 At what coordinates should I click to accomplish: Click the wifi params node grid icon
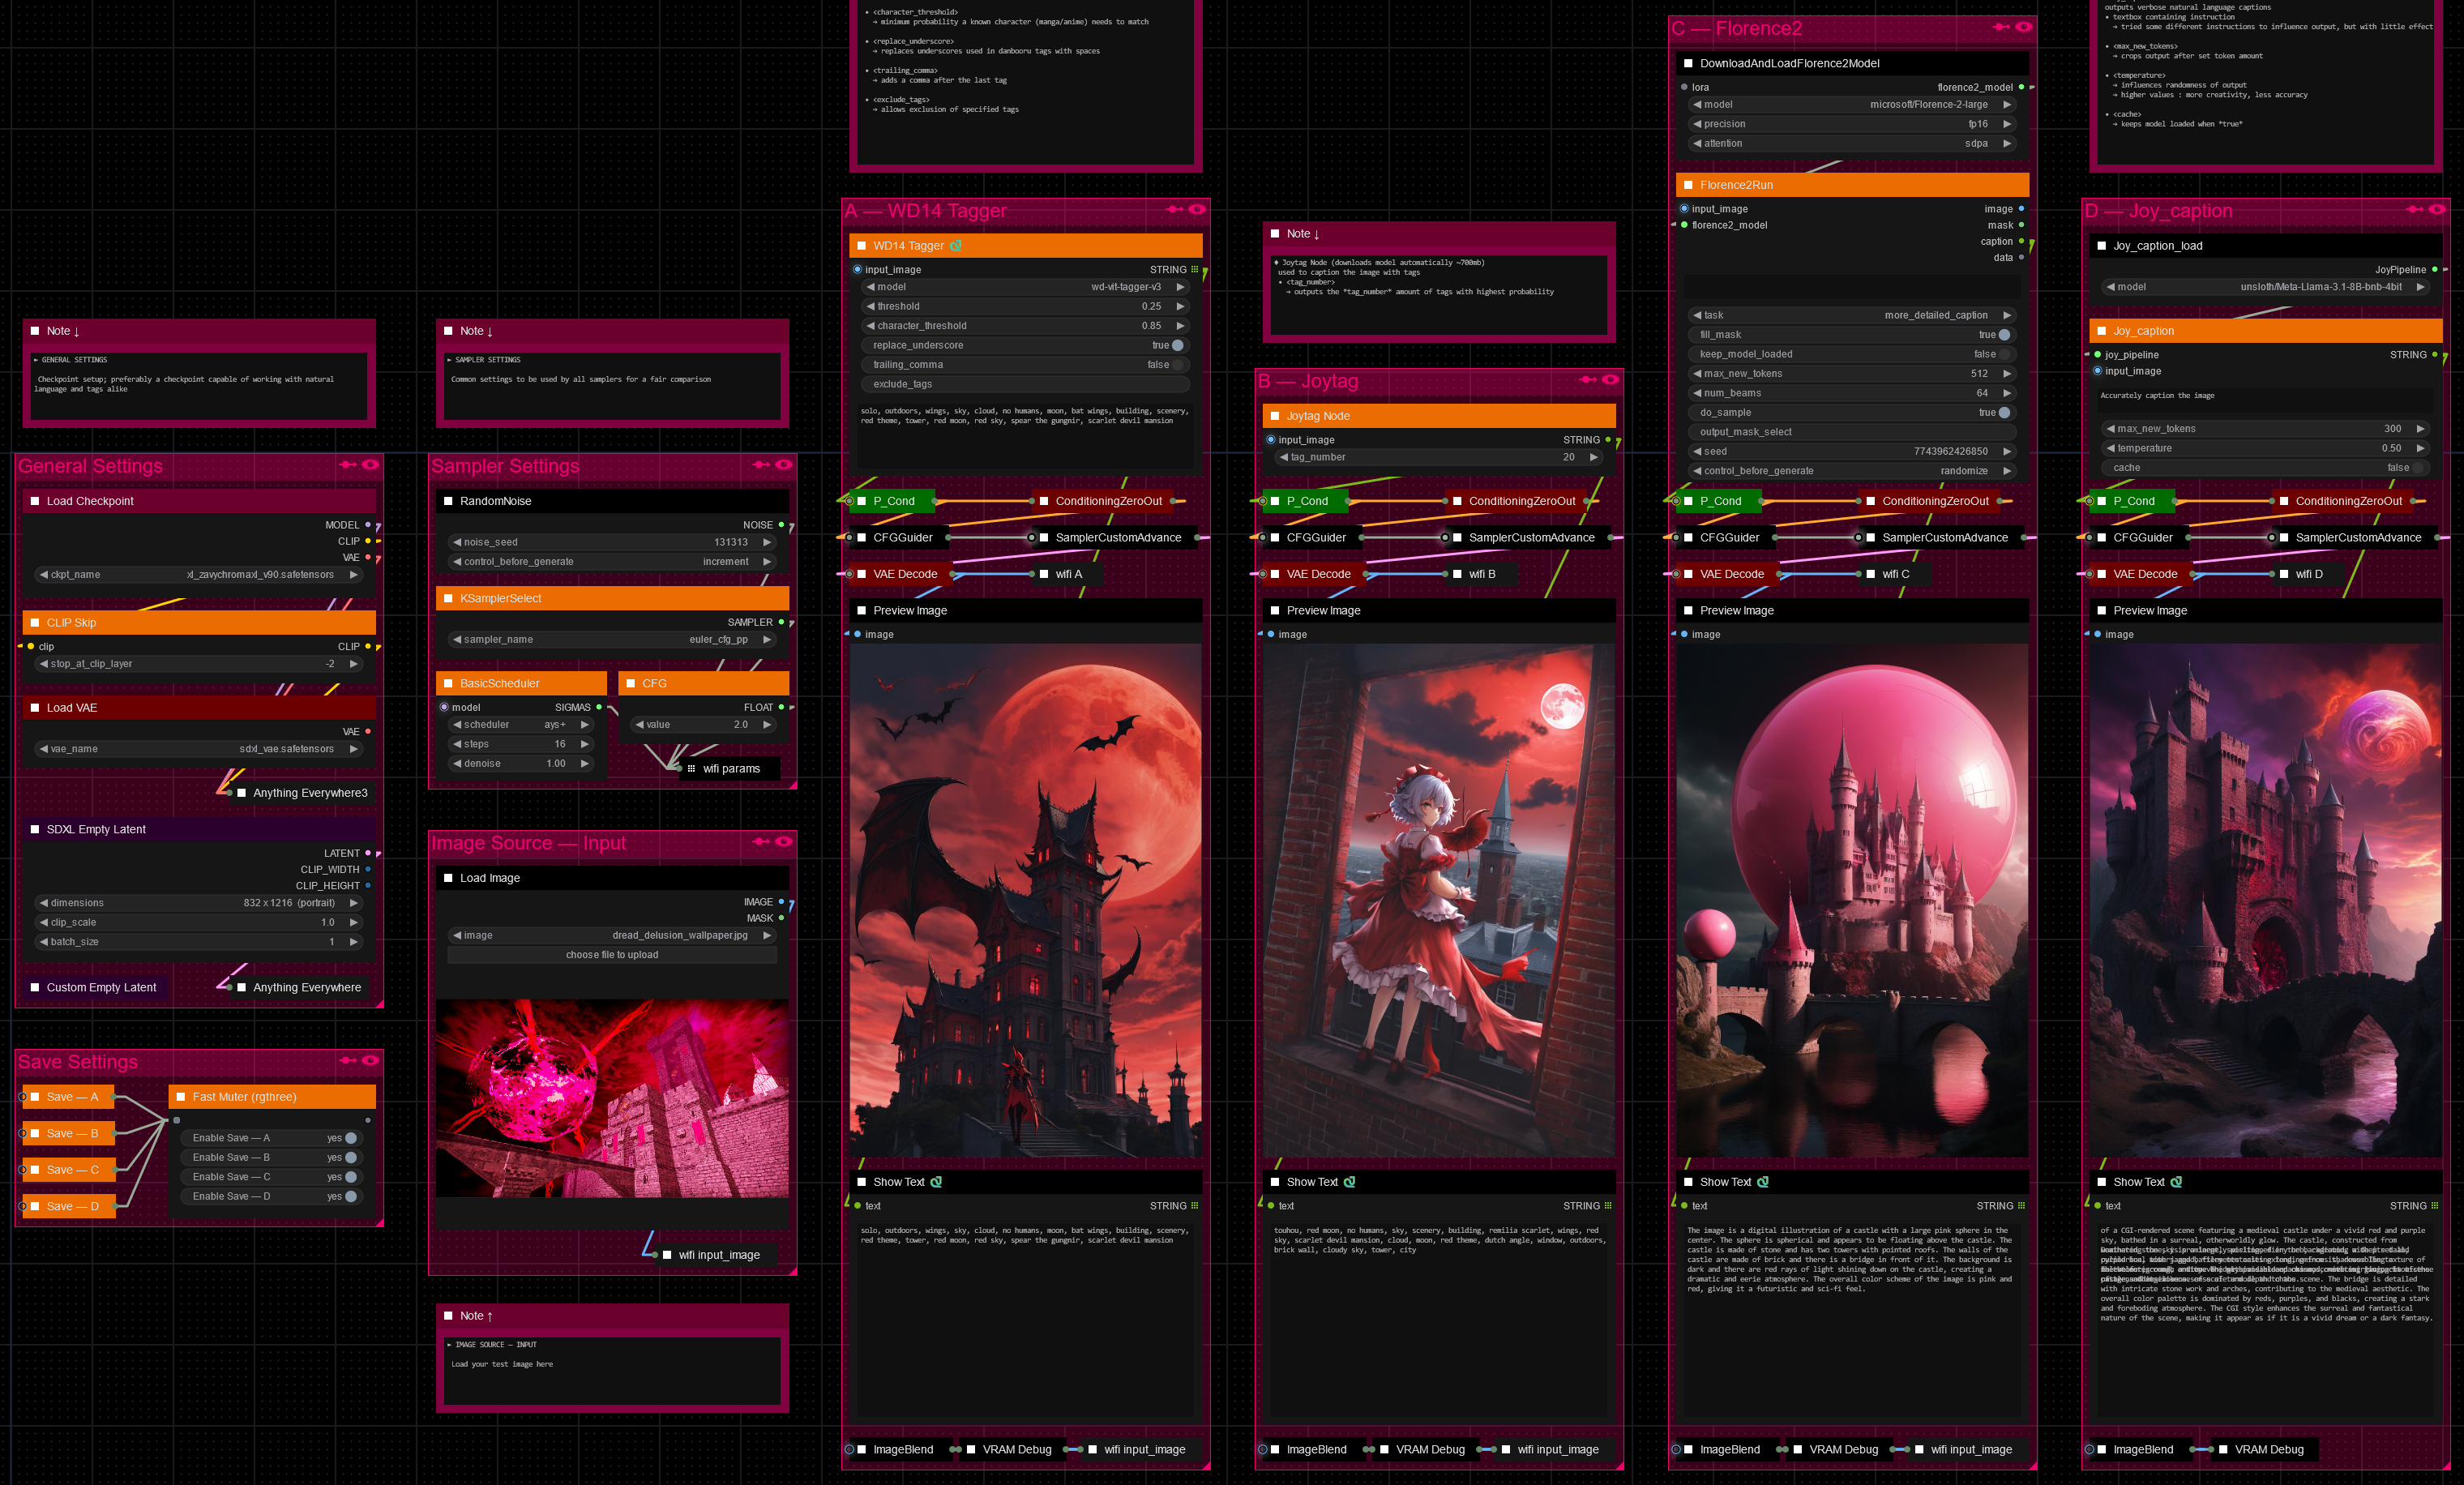pyautogui.click(x=691, y=769)
